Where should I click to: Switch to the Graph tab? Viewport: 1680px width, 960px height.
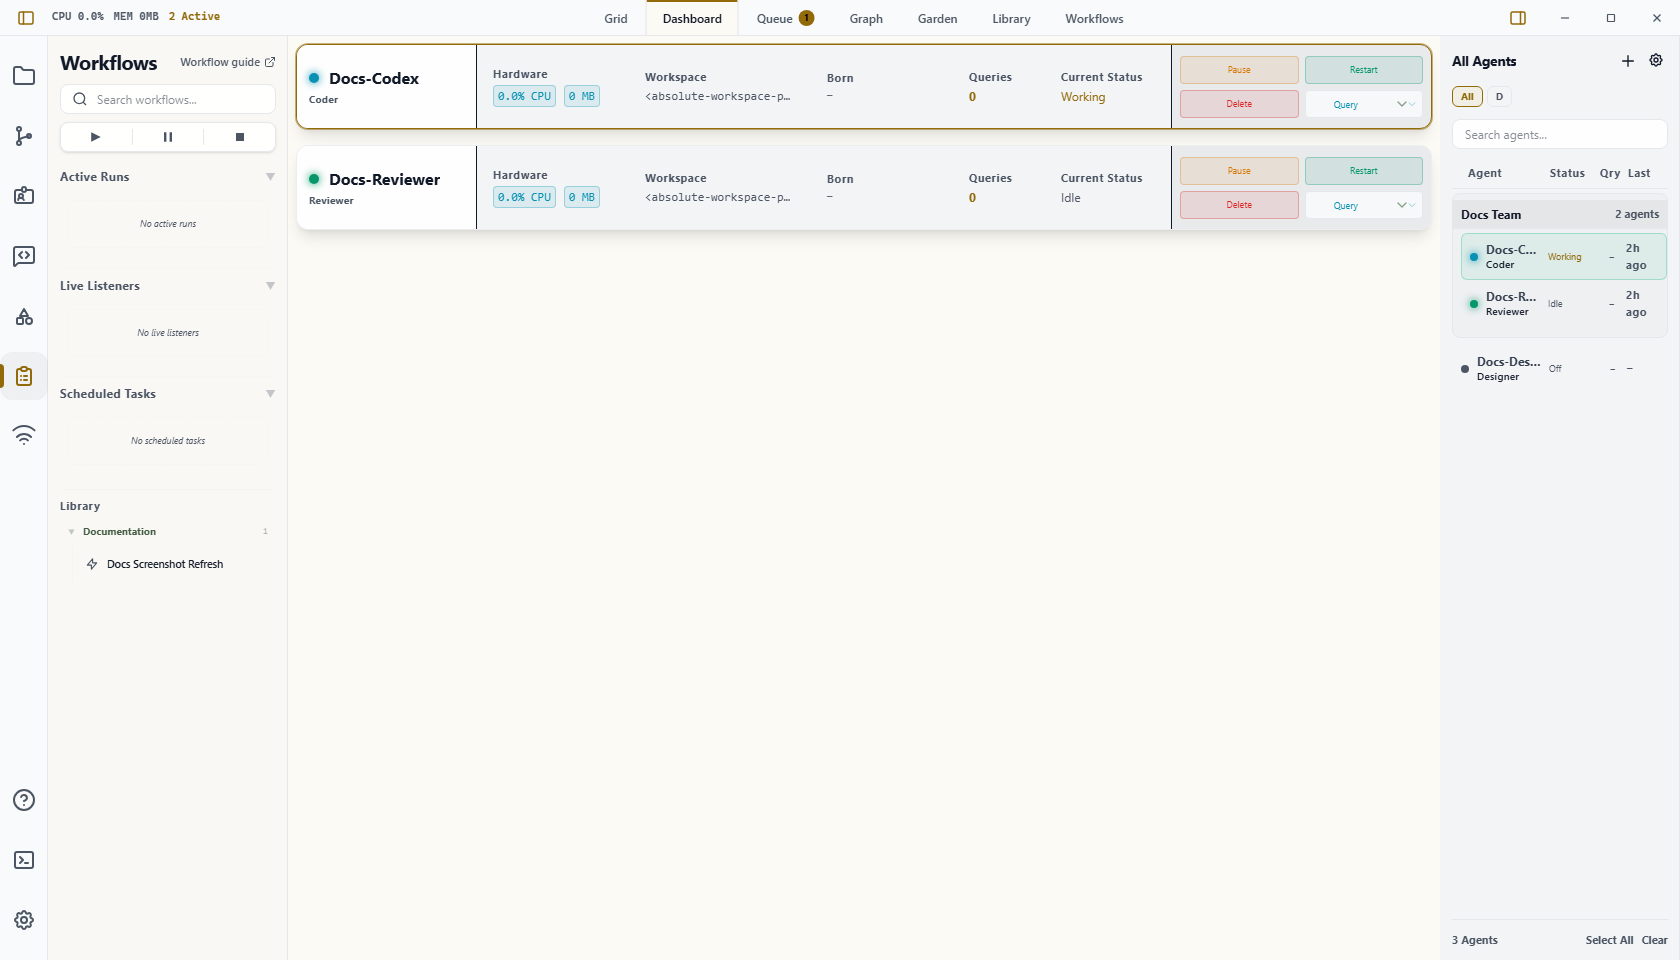[866, 18]
